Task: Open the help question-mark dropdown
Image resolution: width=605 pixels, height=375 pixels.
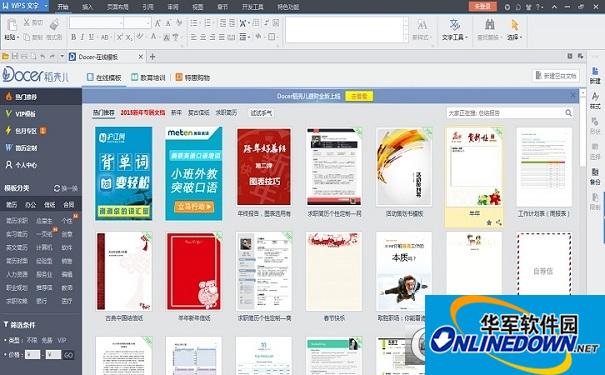Action: (539, 7)
